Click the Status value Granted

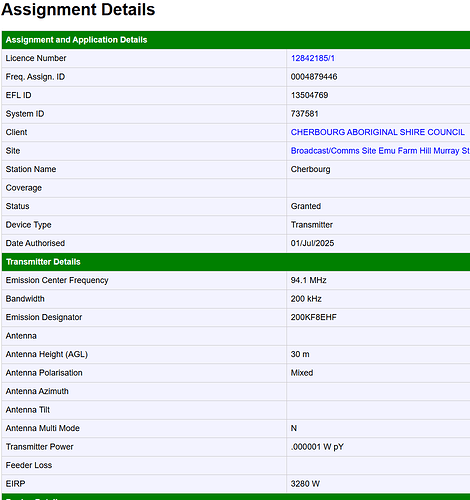[x=306, y=206]
